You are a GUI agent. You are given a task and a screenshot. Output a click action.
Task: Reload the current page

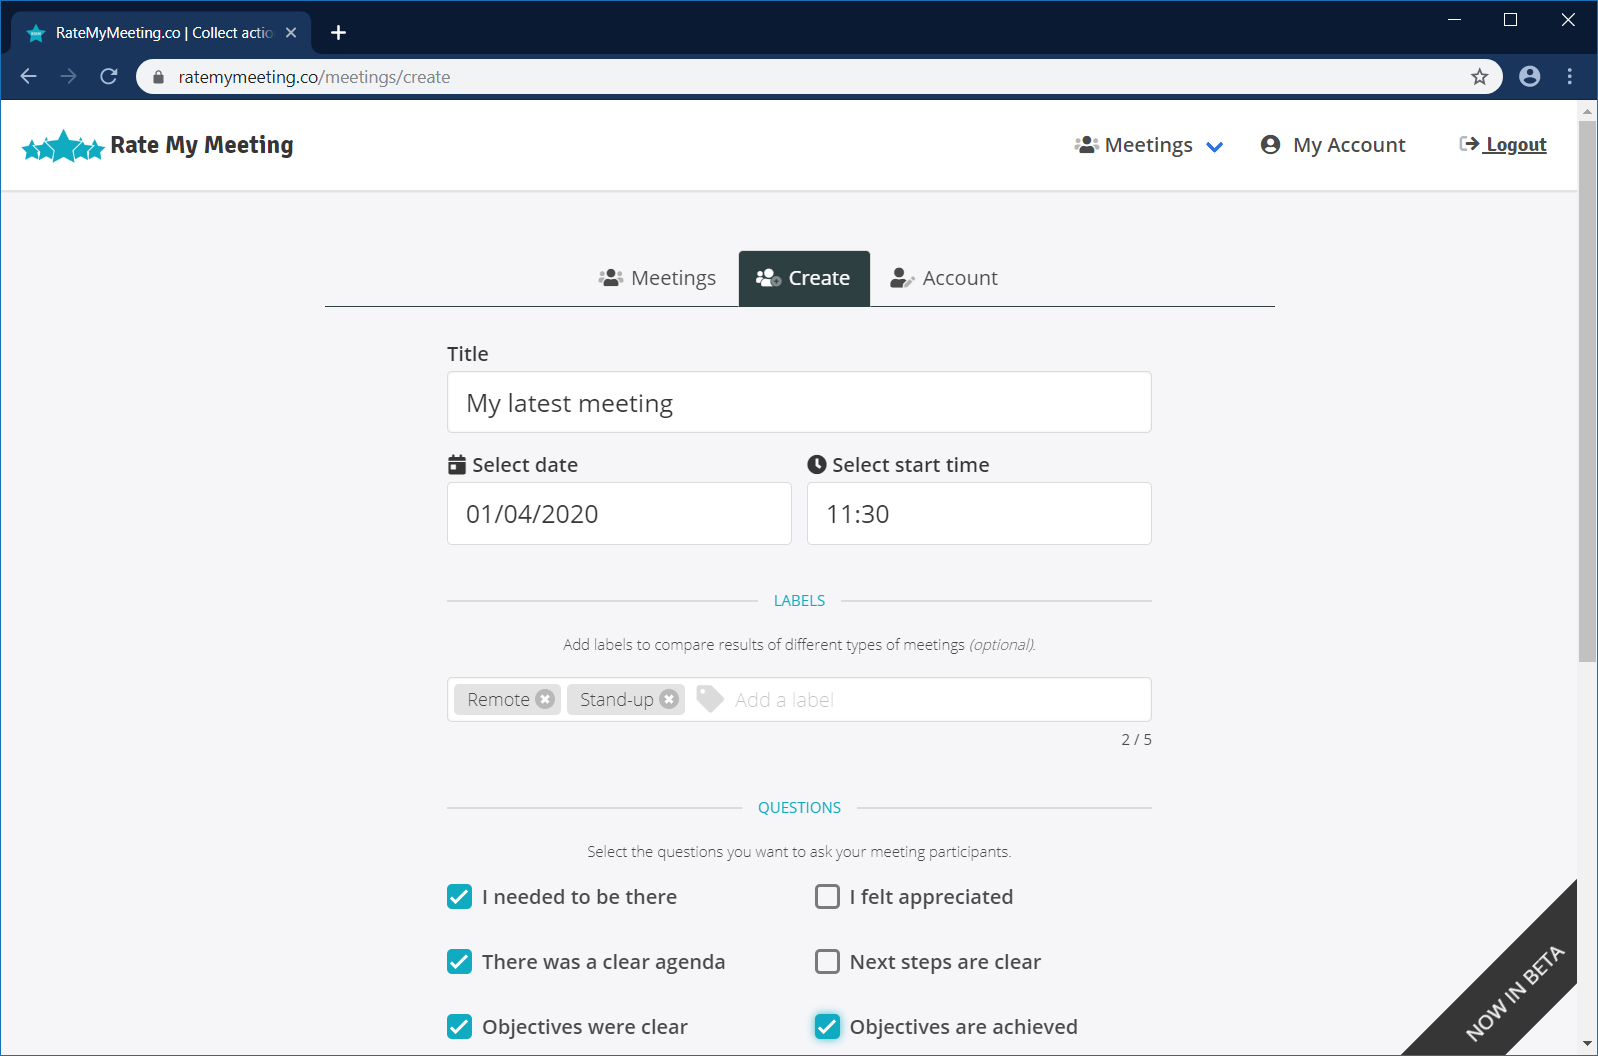(x=109, y=77)
